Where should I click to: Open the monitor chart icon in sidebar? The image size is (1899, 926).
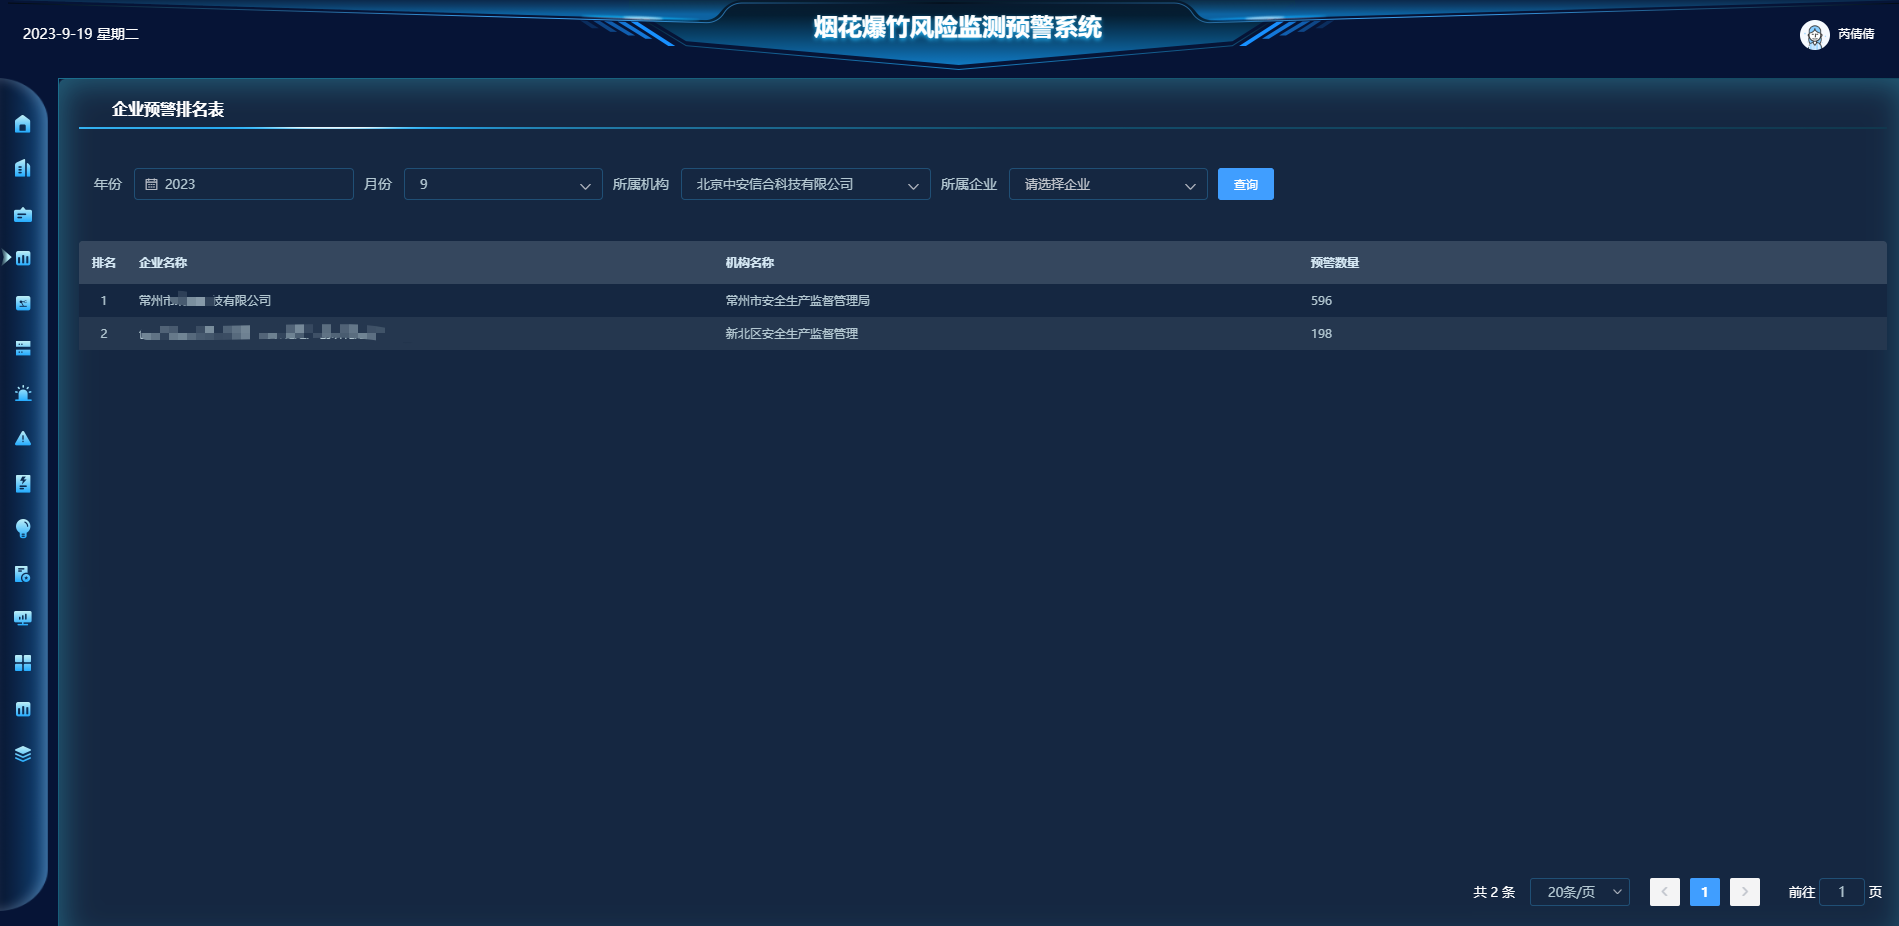(x=23, y=618)
